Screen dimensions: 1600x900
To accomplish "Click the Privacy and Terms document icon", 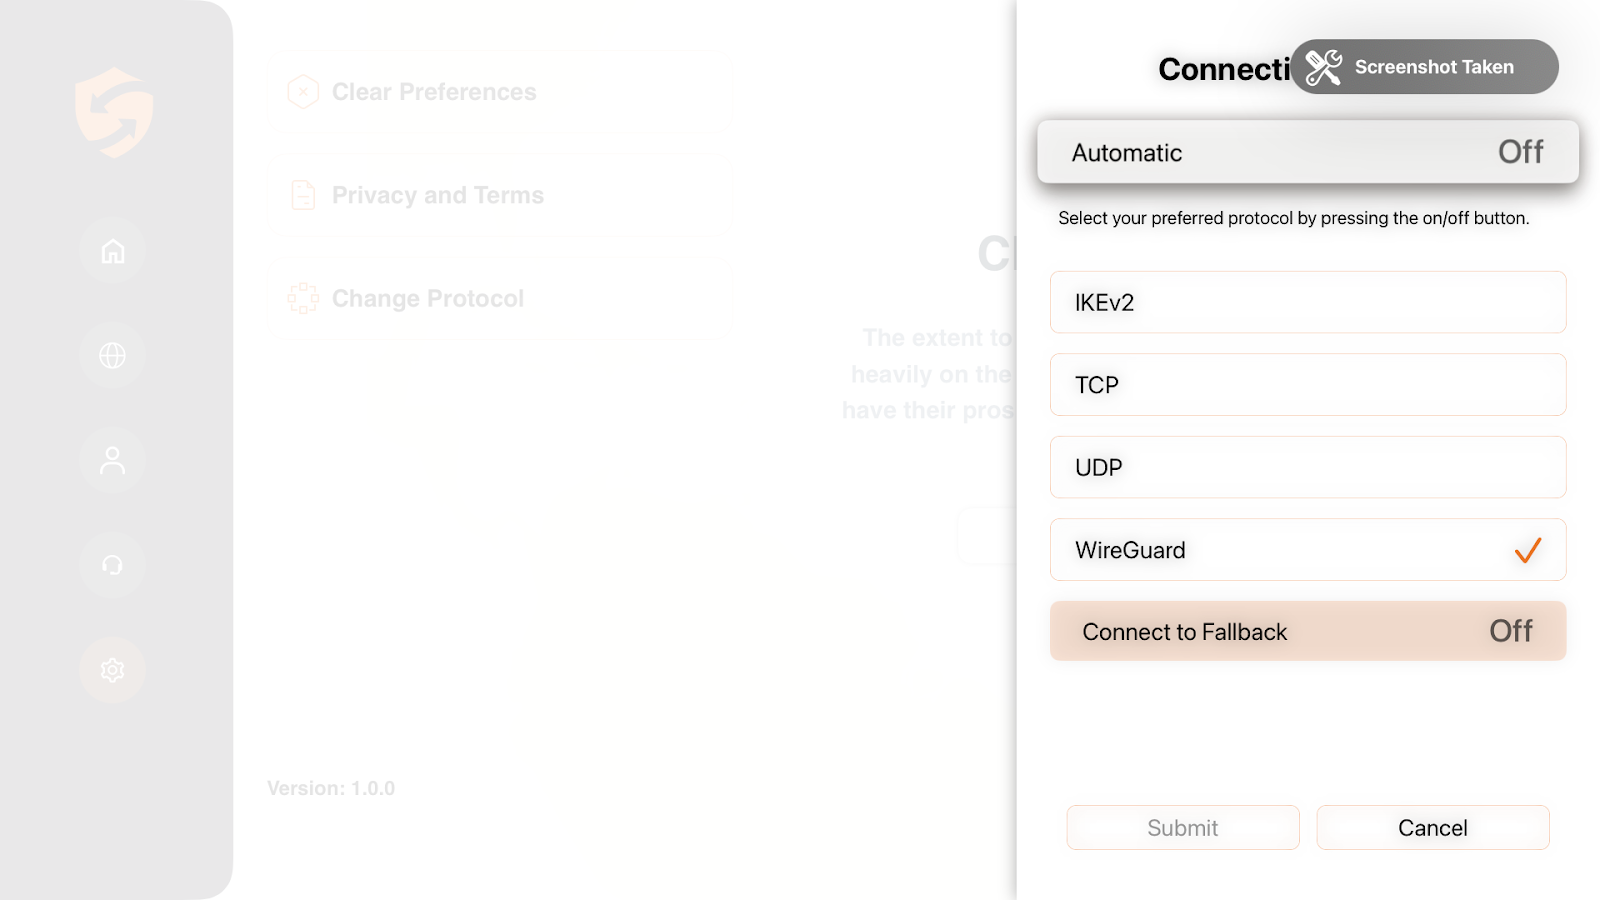I will coord(303,195).
